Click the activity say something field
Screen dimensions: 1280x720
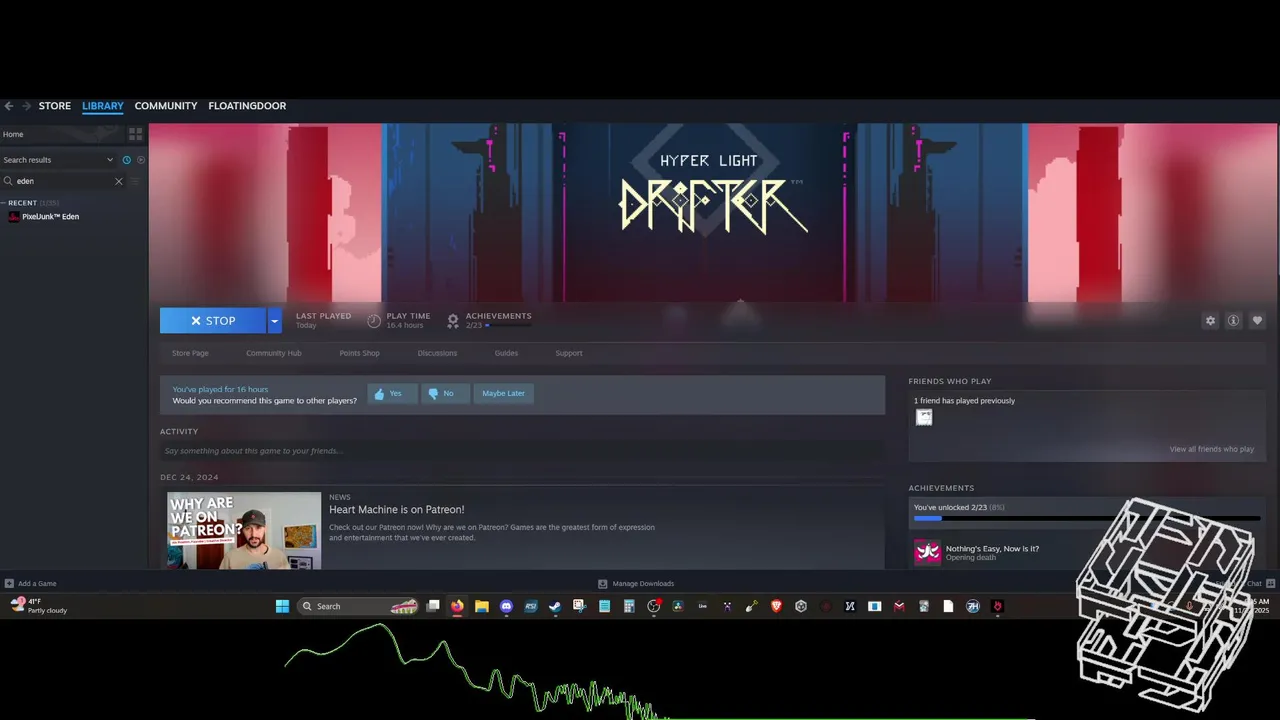pyautogui.click(x=522, y=451)
